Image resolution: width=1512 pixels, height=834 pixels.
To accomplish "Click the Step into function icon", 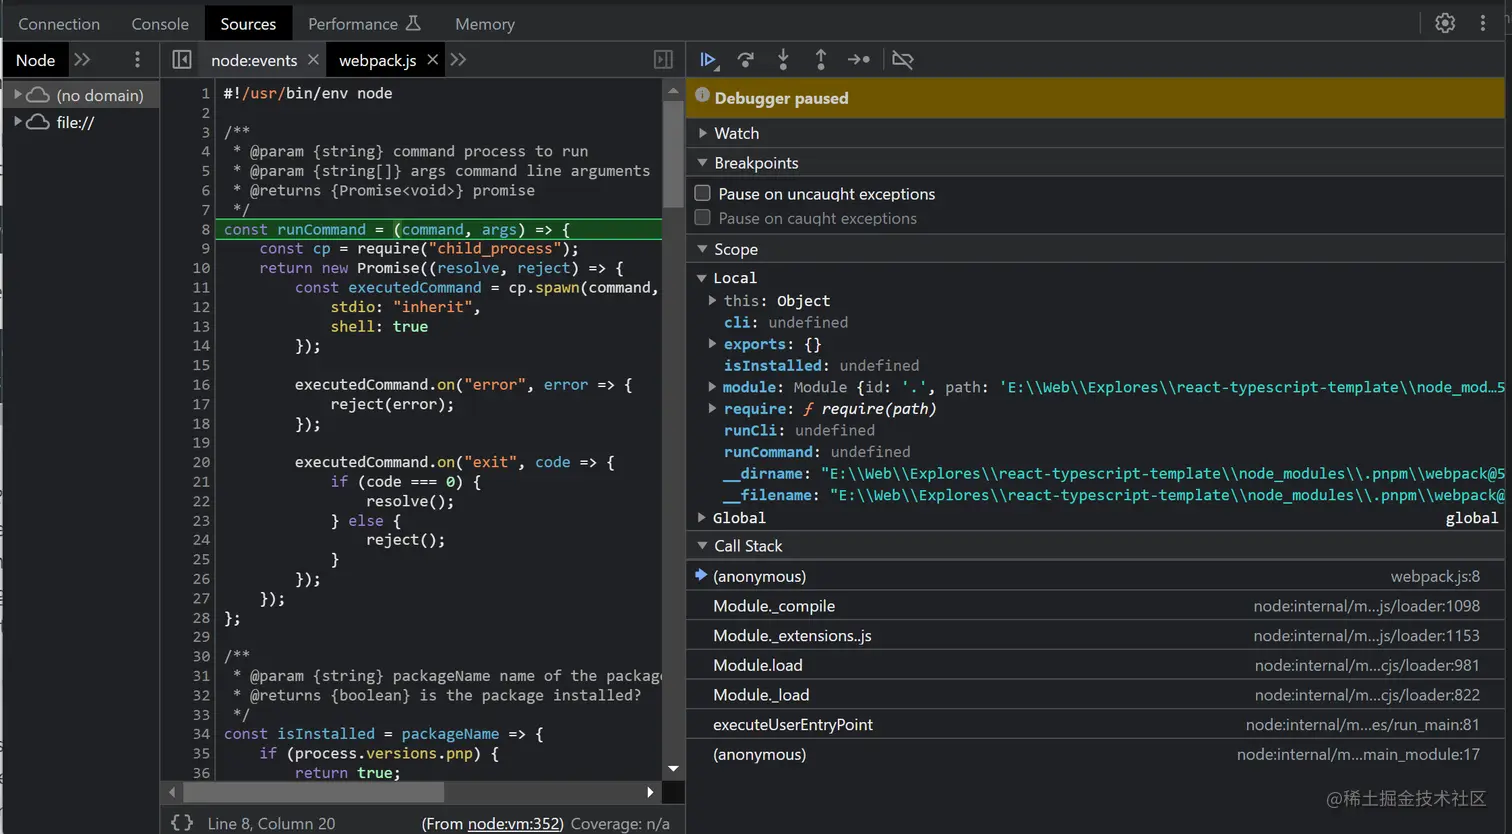I will pyautogui.click(x=783, y=60).
